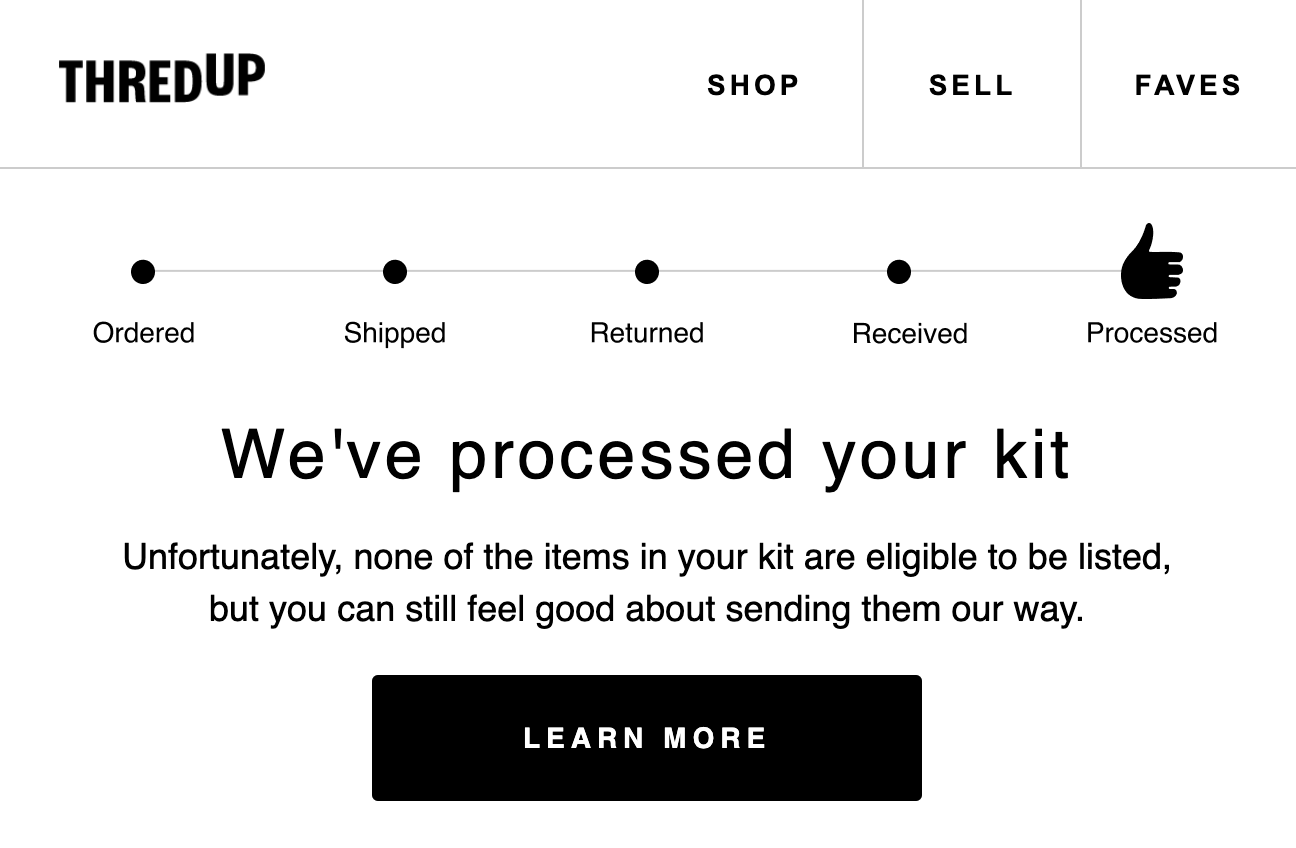
Task: Open the SELL menu
Action: pyautogui.click(x=972, y=85)
